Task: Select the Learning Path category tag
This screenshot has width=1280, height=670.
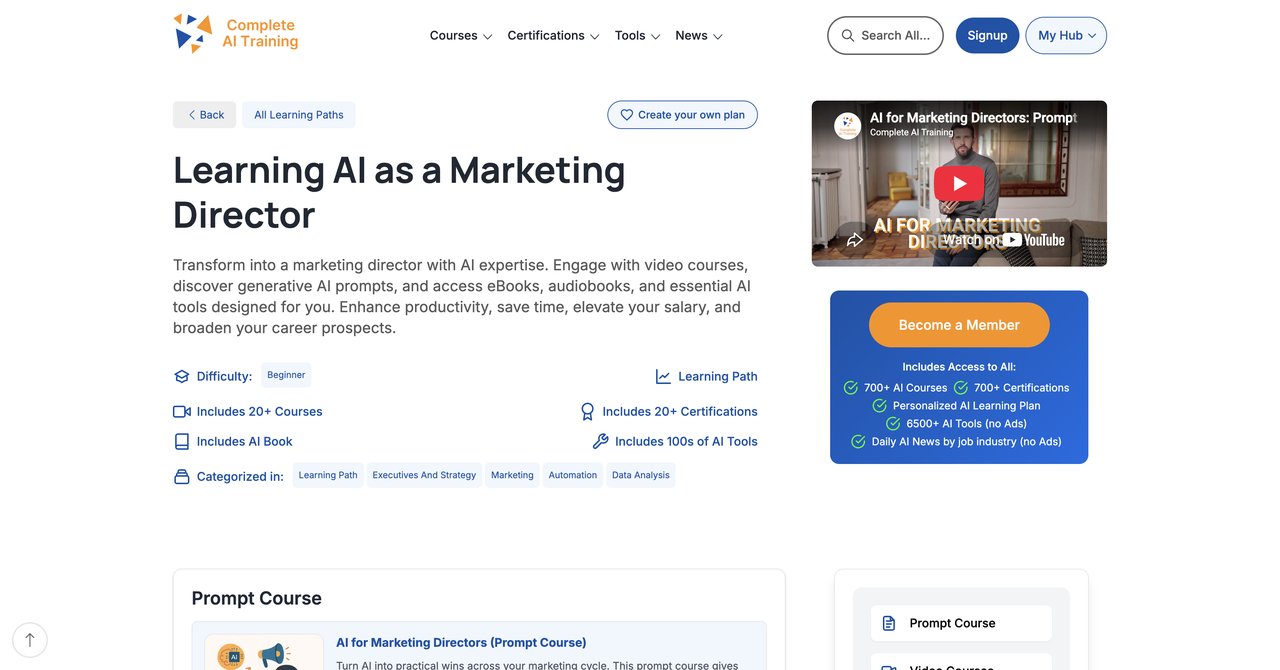Action: pyautogui.click(x=328, y=475)
